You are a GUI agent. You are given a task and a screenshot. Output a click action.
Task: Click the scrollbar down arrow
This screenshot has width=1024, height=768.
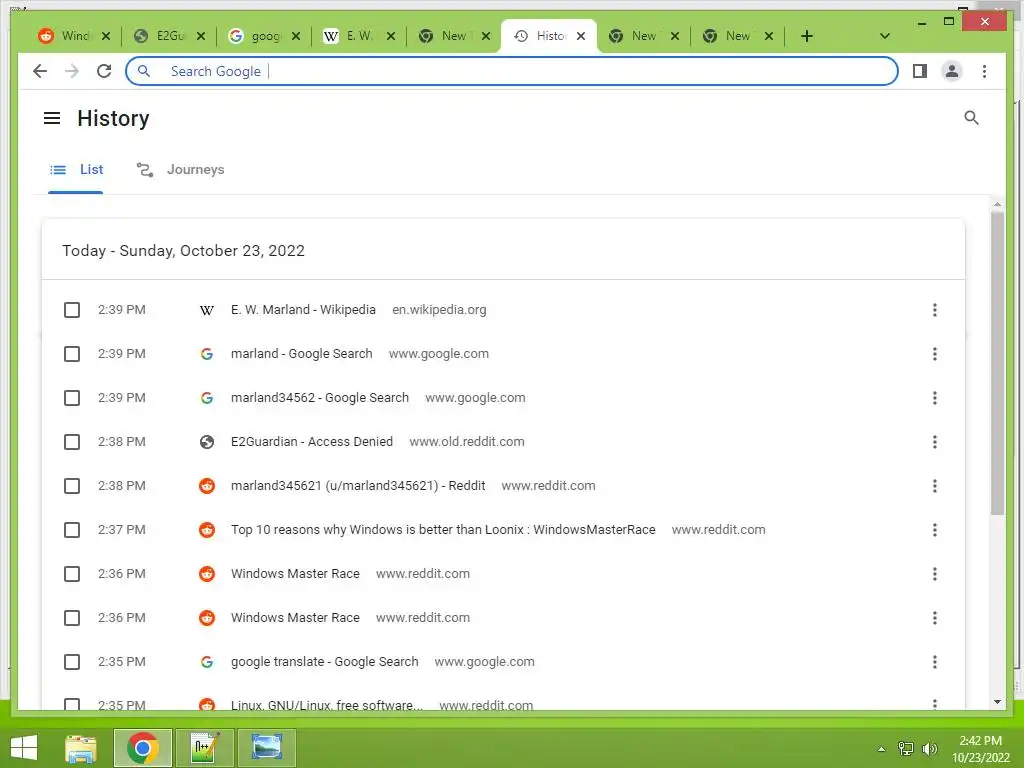pos(997,702)
